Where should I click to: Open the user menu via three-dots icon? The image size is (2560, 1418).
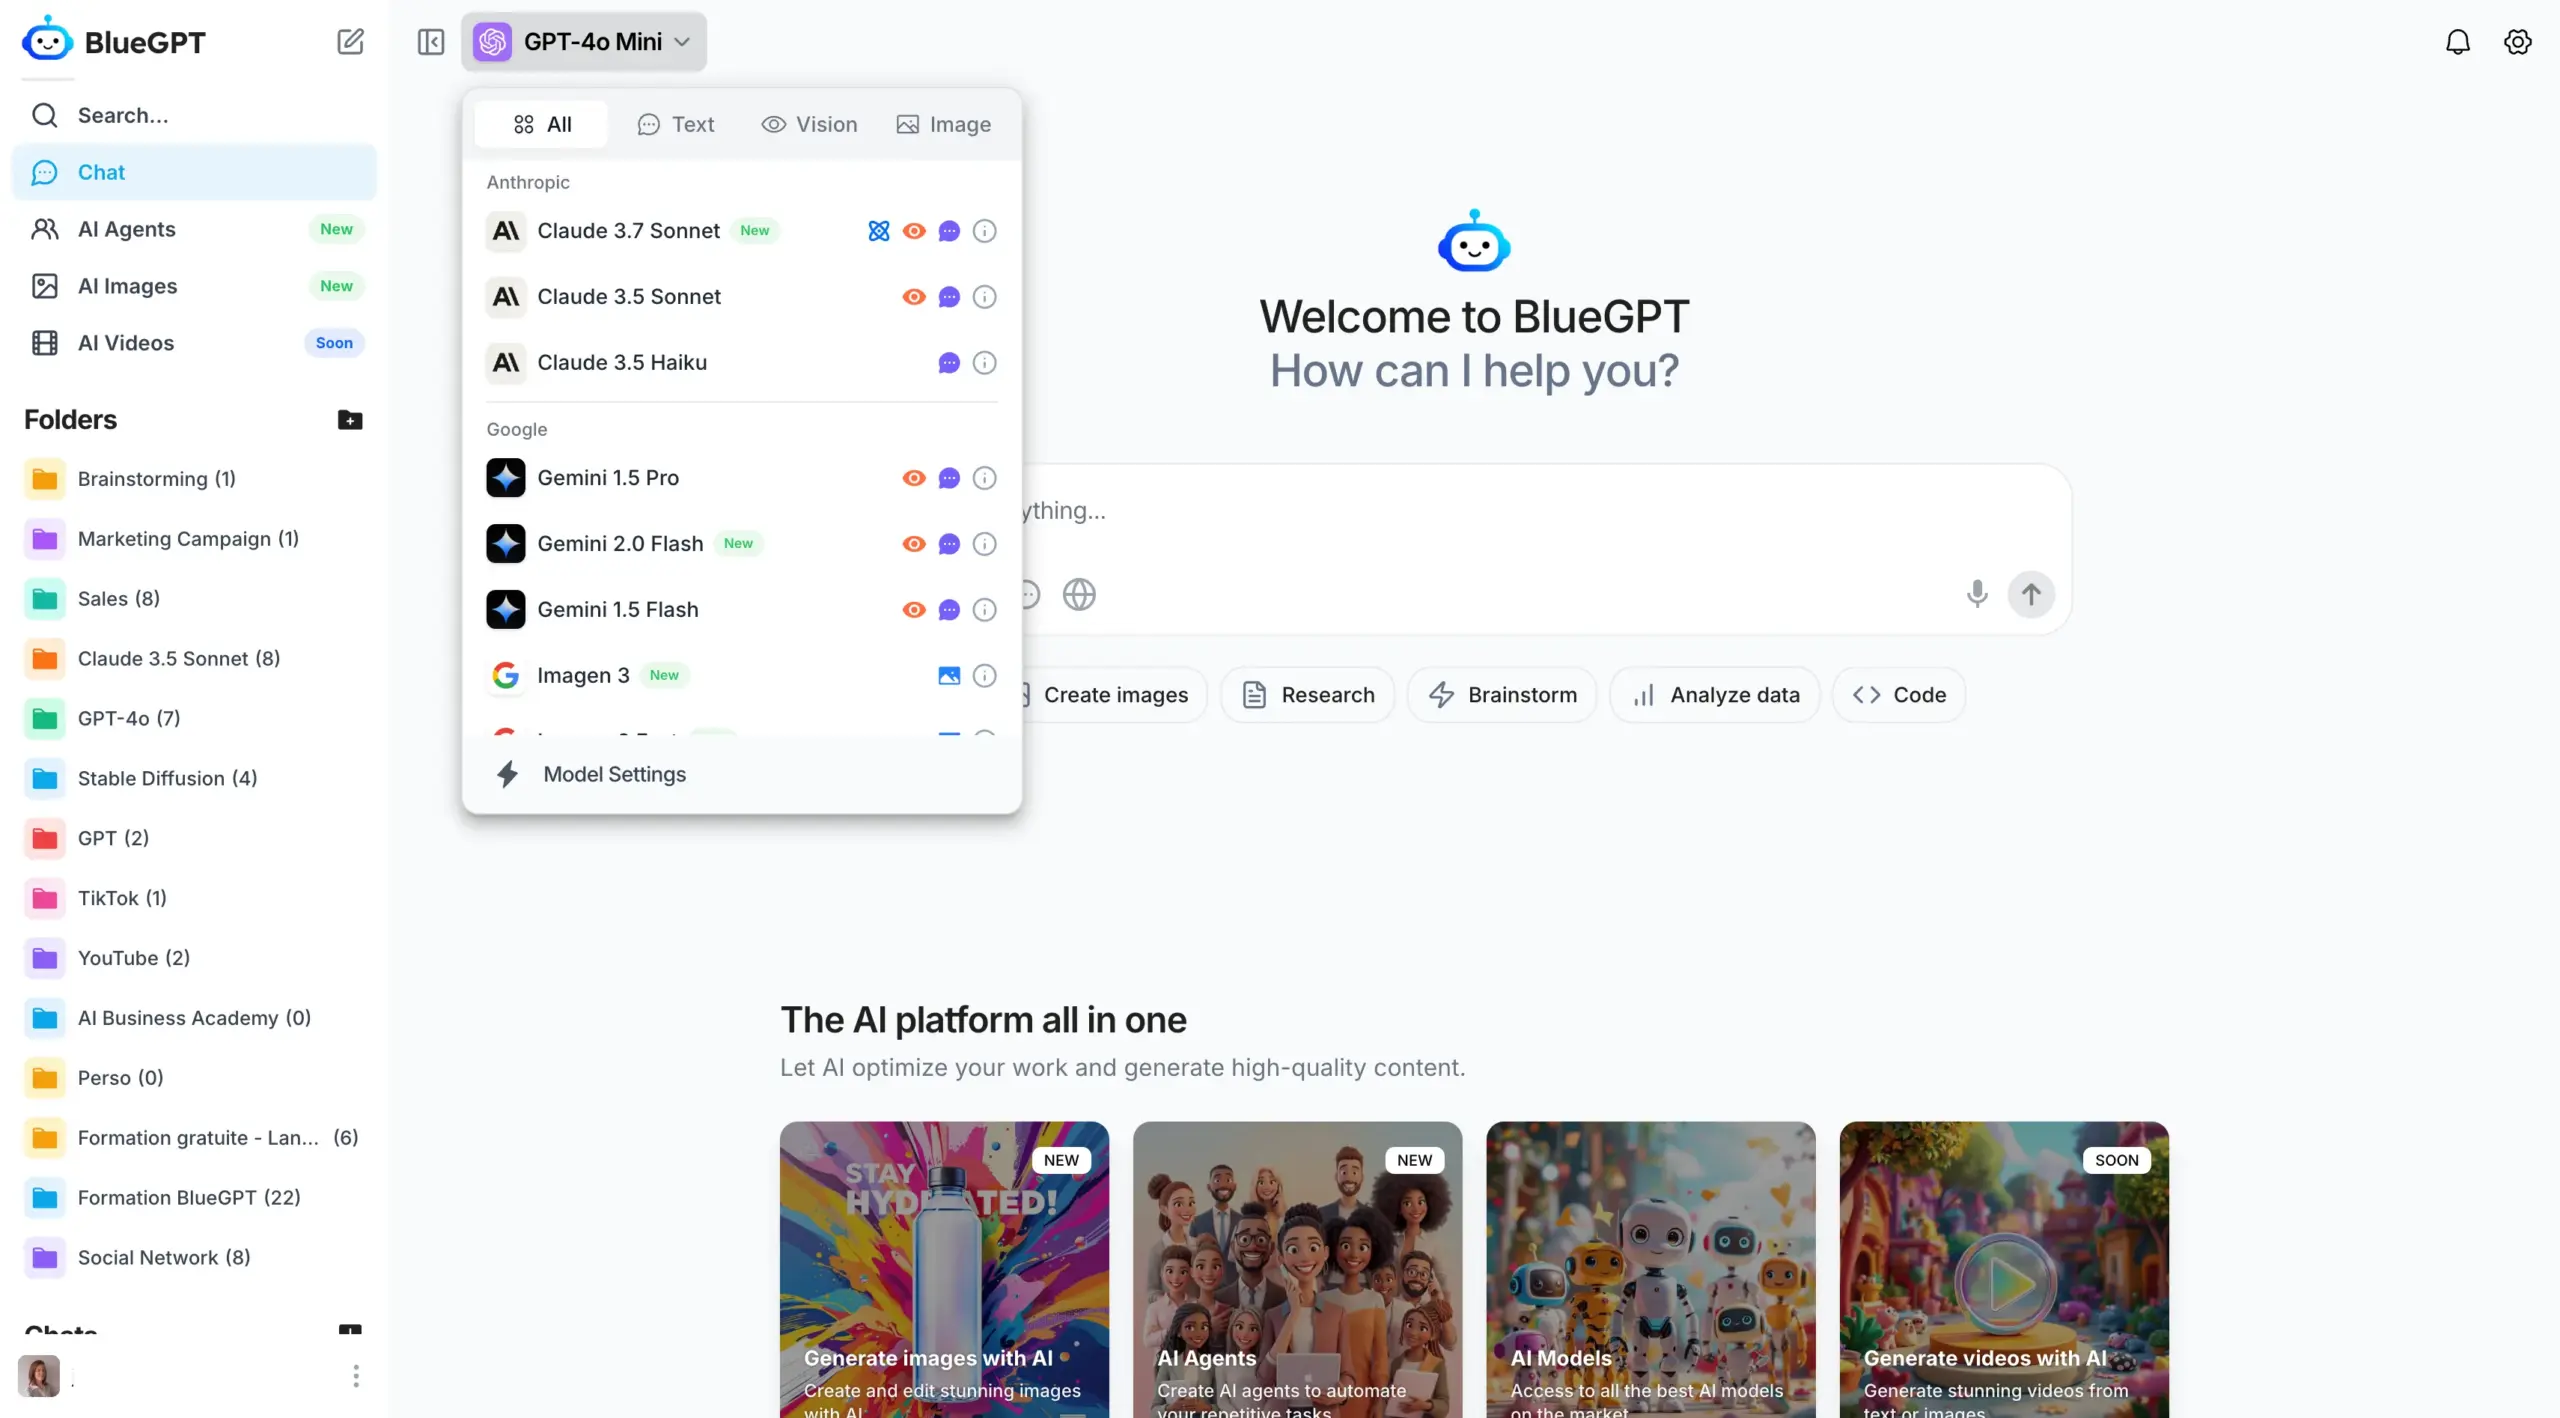coord(356,1376)
